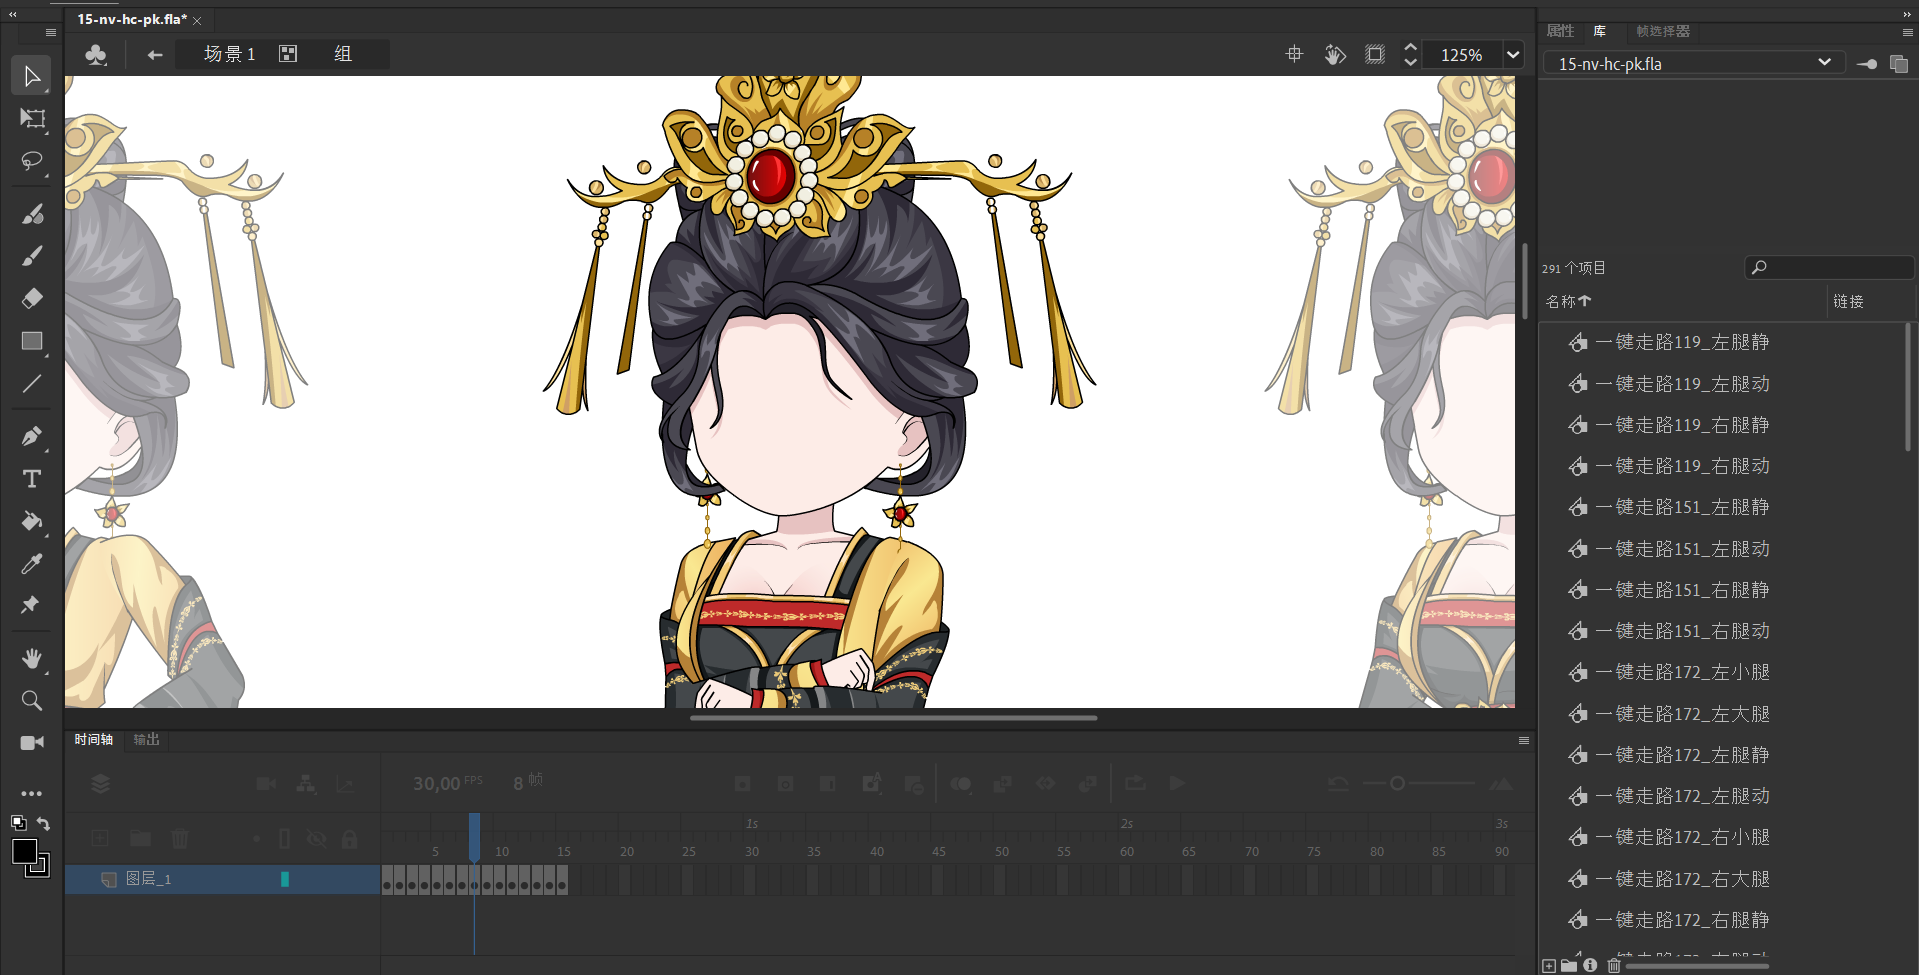This screenshot has height=975, width=1919.
Task: Choose the Eyedropper tool
Action: tap(32, 564)
